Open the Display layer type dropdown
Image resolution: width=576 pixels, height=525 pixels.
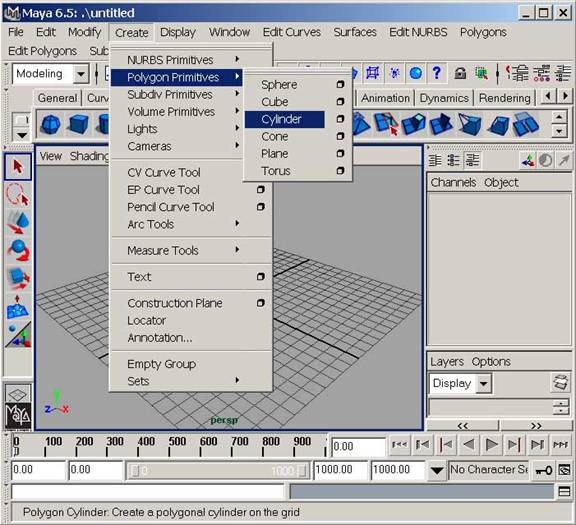[484, 384]
